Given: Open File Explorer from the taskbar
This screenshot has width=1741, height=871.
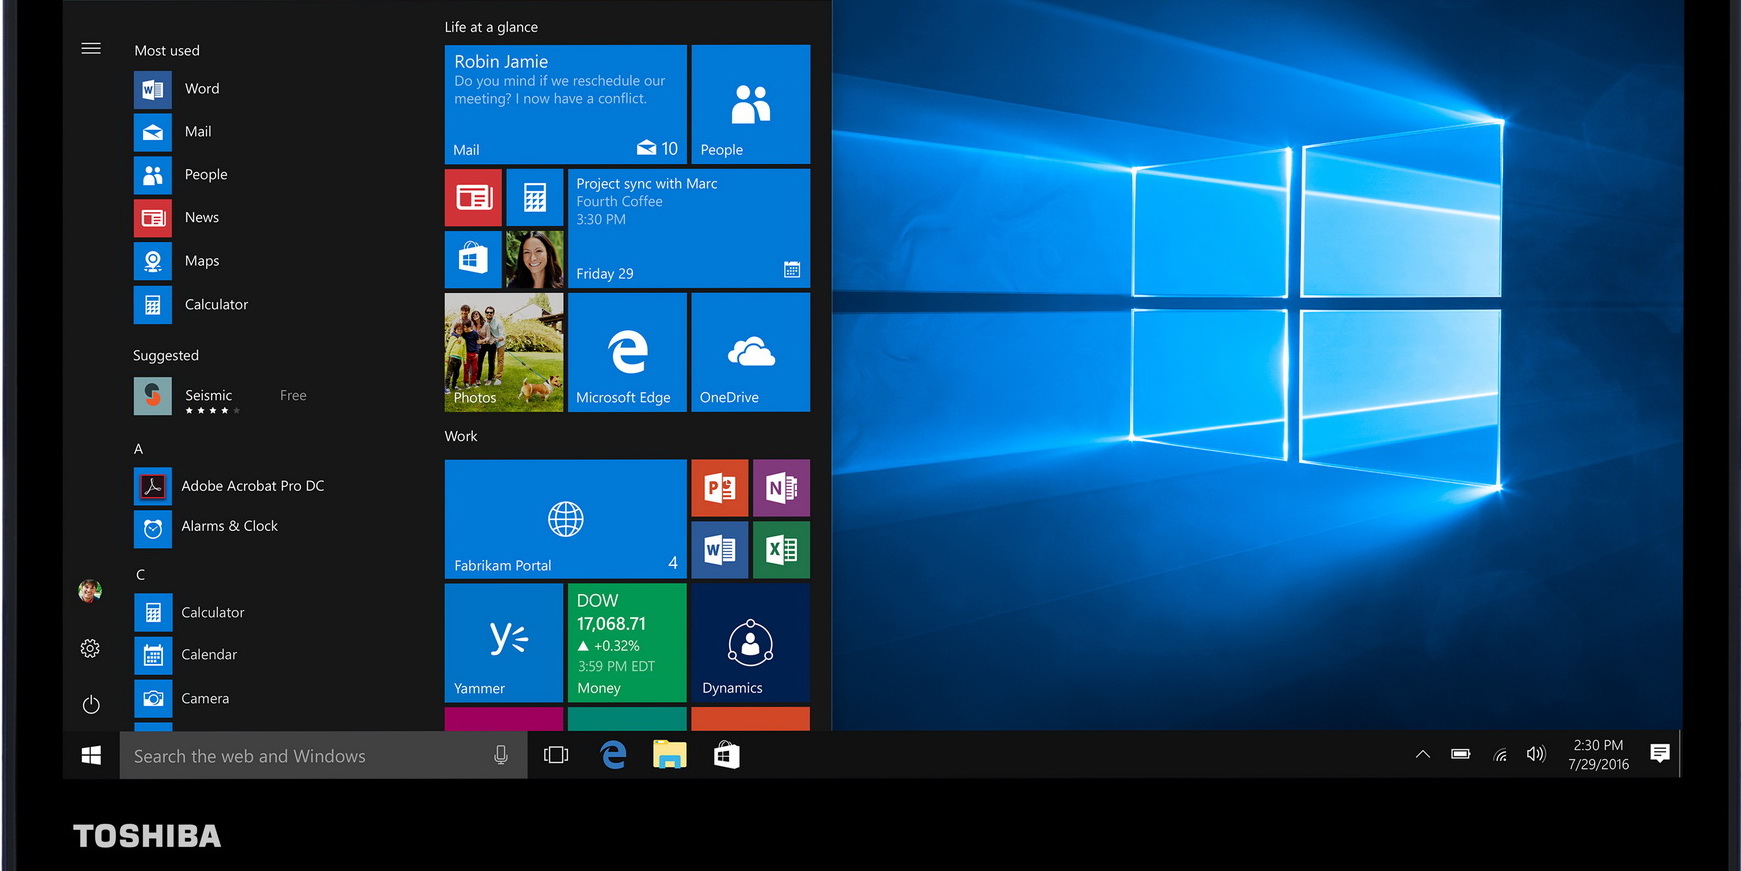Looking at the screenshot, I should (670, 755).
